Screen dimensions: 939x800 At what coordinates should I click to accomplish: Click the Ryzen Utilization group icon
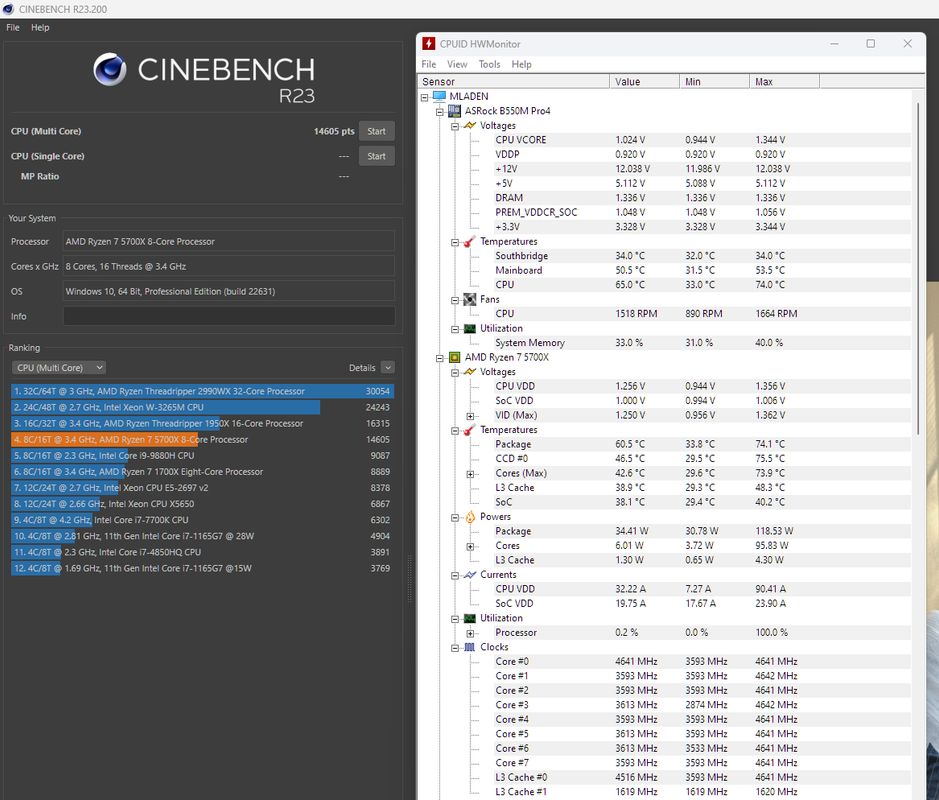[x=470, y=618]
